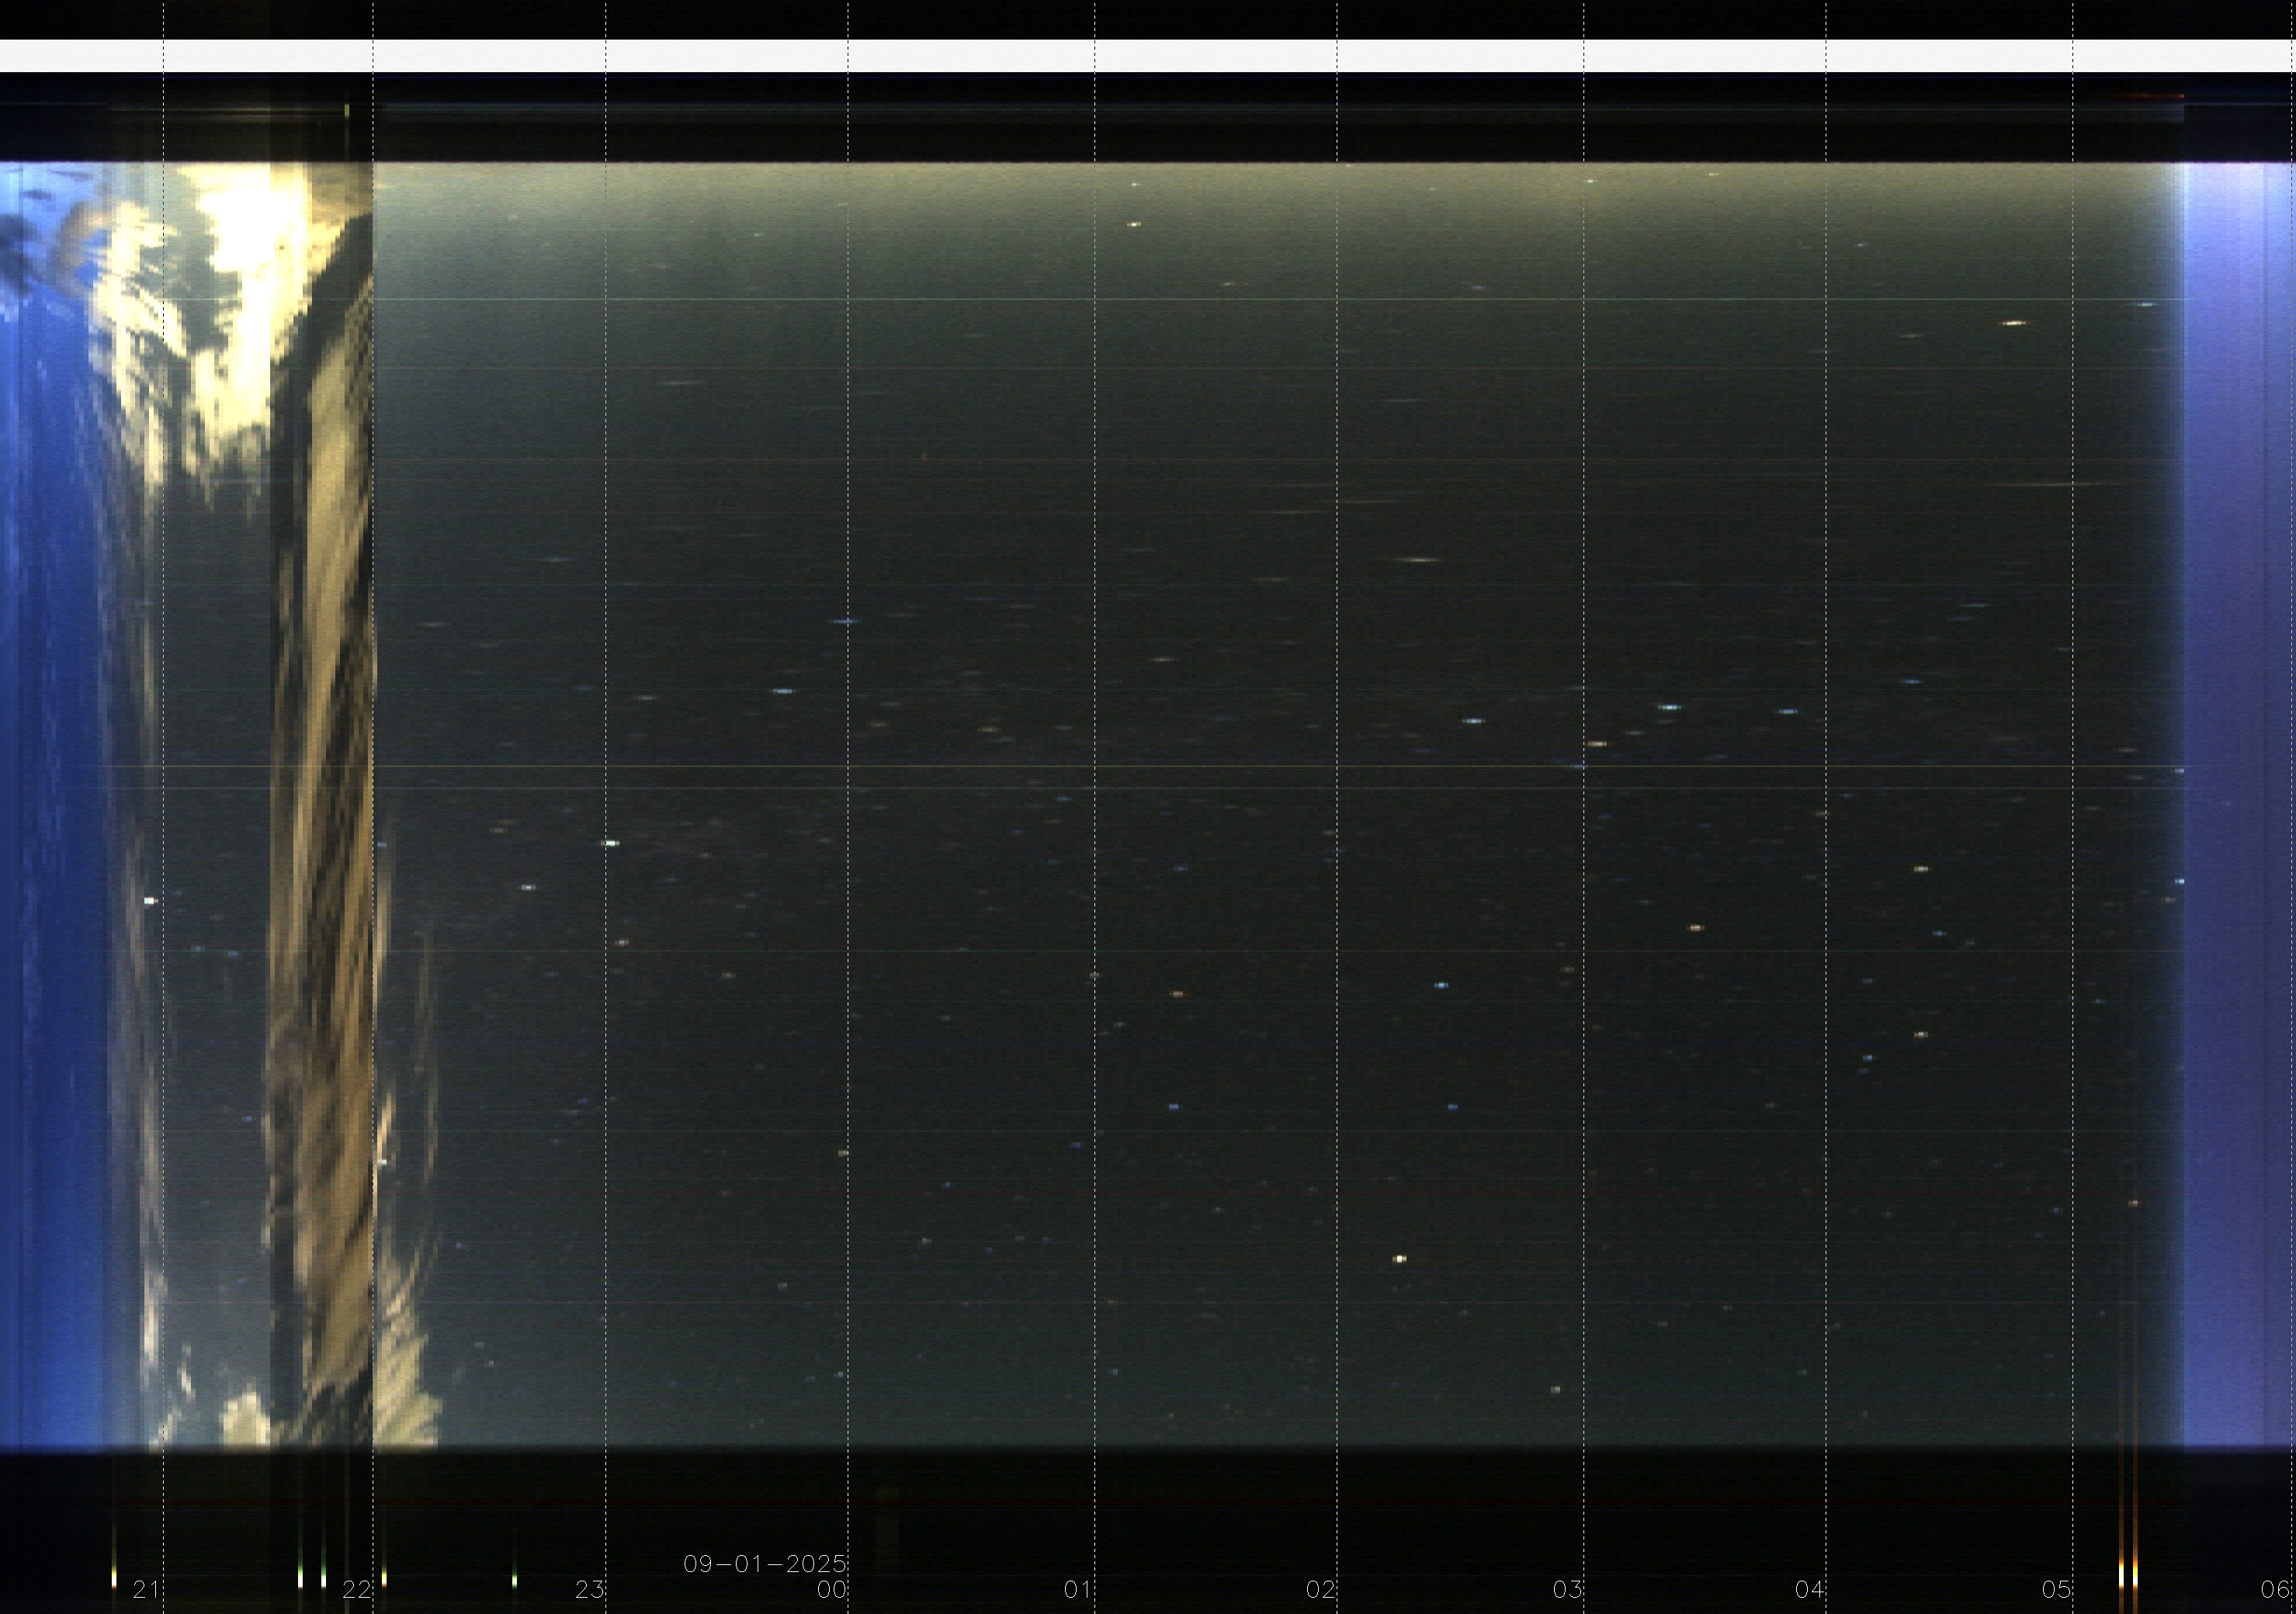Image resolution: width=2296 pixels, height=1614 pixels.
Task: Click the 06 hour label
Action: click(2276, 1590)
